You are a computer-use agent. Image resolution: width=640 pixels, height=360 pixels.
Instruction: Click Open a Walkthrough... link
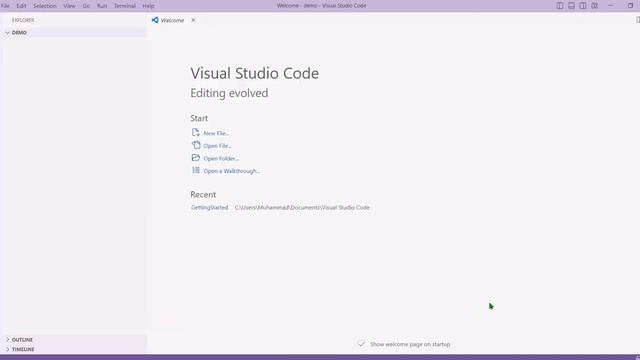pyautogui.click(x=231, y=171)
